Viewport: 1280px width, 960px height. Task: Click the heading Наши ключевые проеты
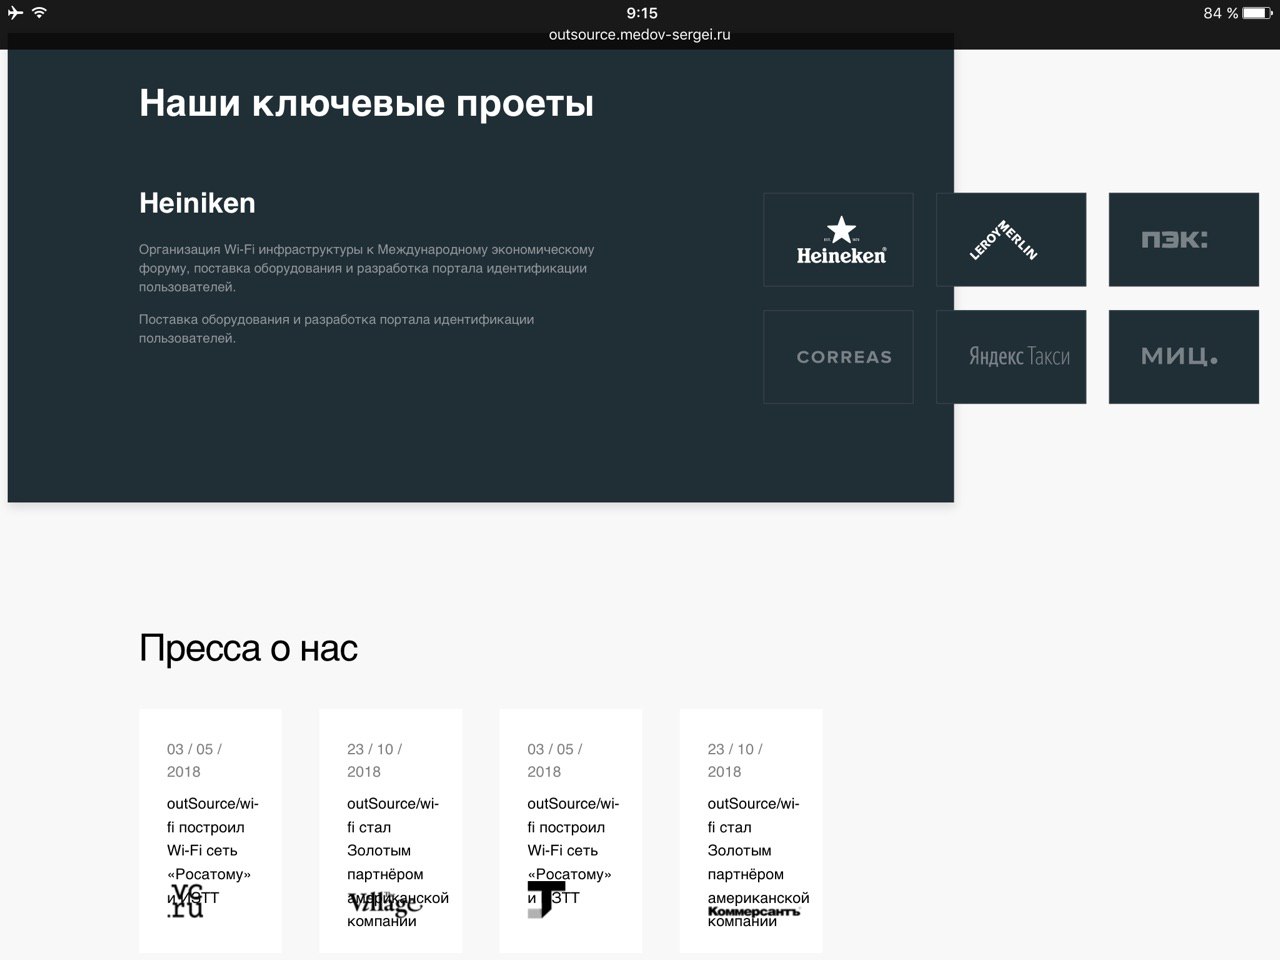366,103
